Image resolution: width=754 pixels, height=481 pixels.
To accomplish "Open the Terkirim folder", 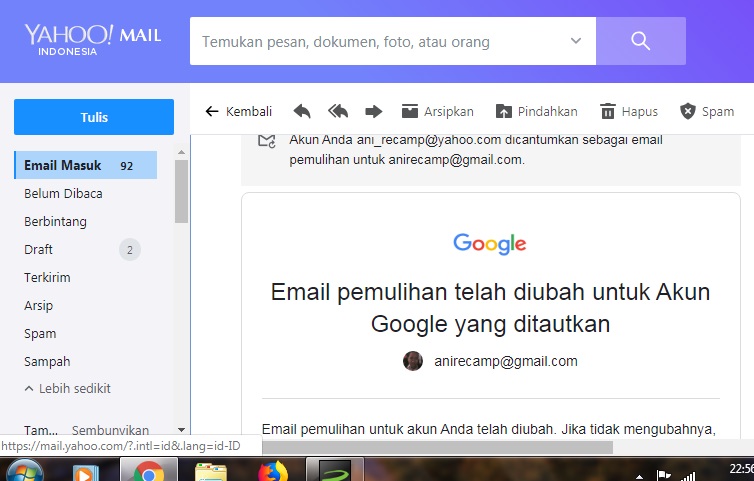I will pyautogui.click(x=47, y=278).
